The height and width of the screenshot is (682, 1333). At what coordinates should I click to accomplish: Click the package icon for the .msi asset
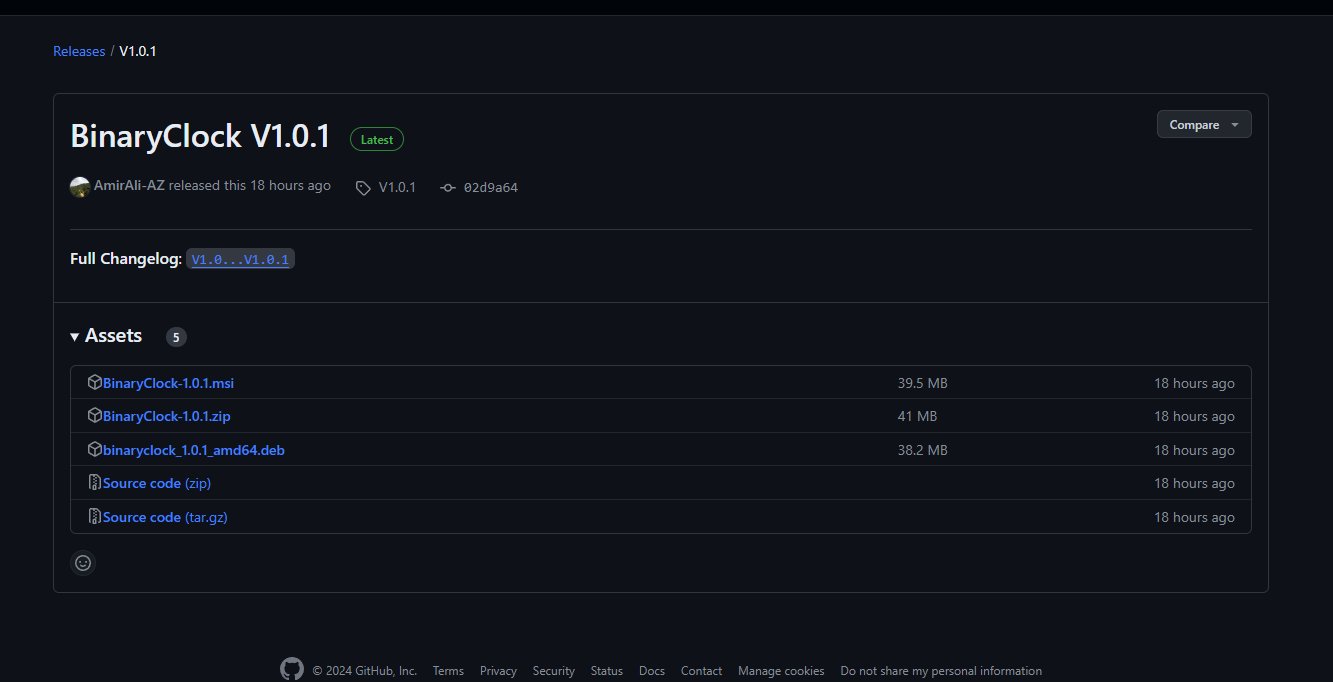point(95,383)
